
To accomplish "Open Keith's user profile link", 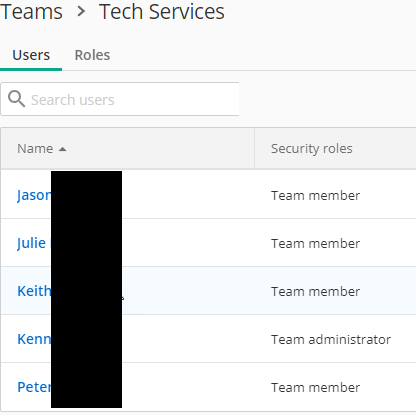I will click(34, 291).
